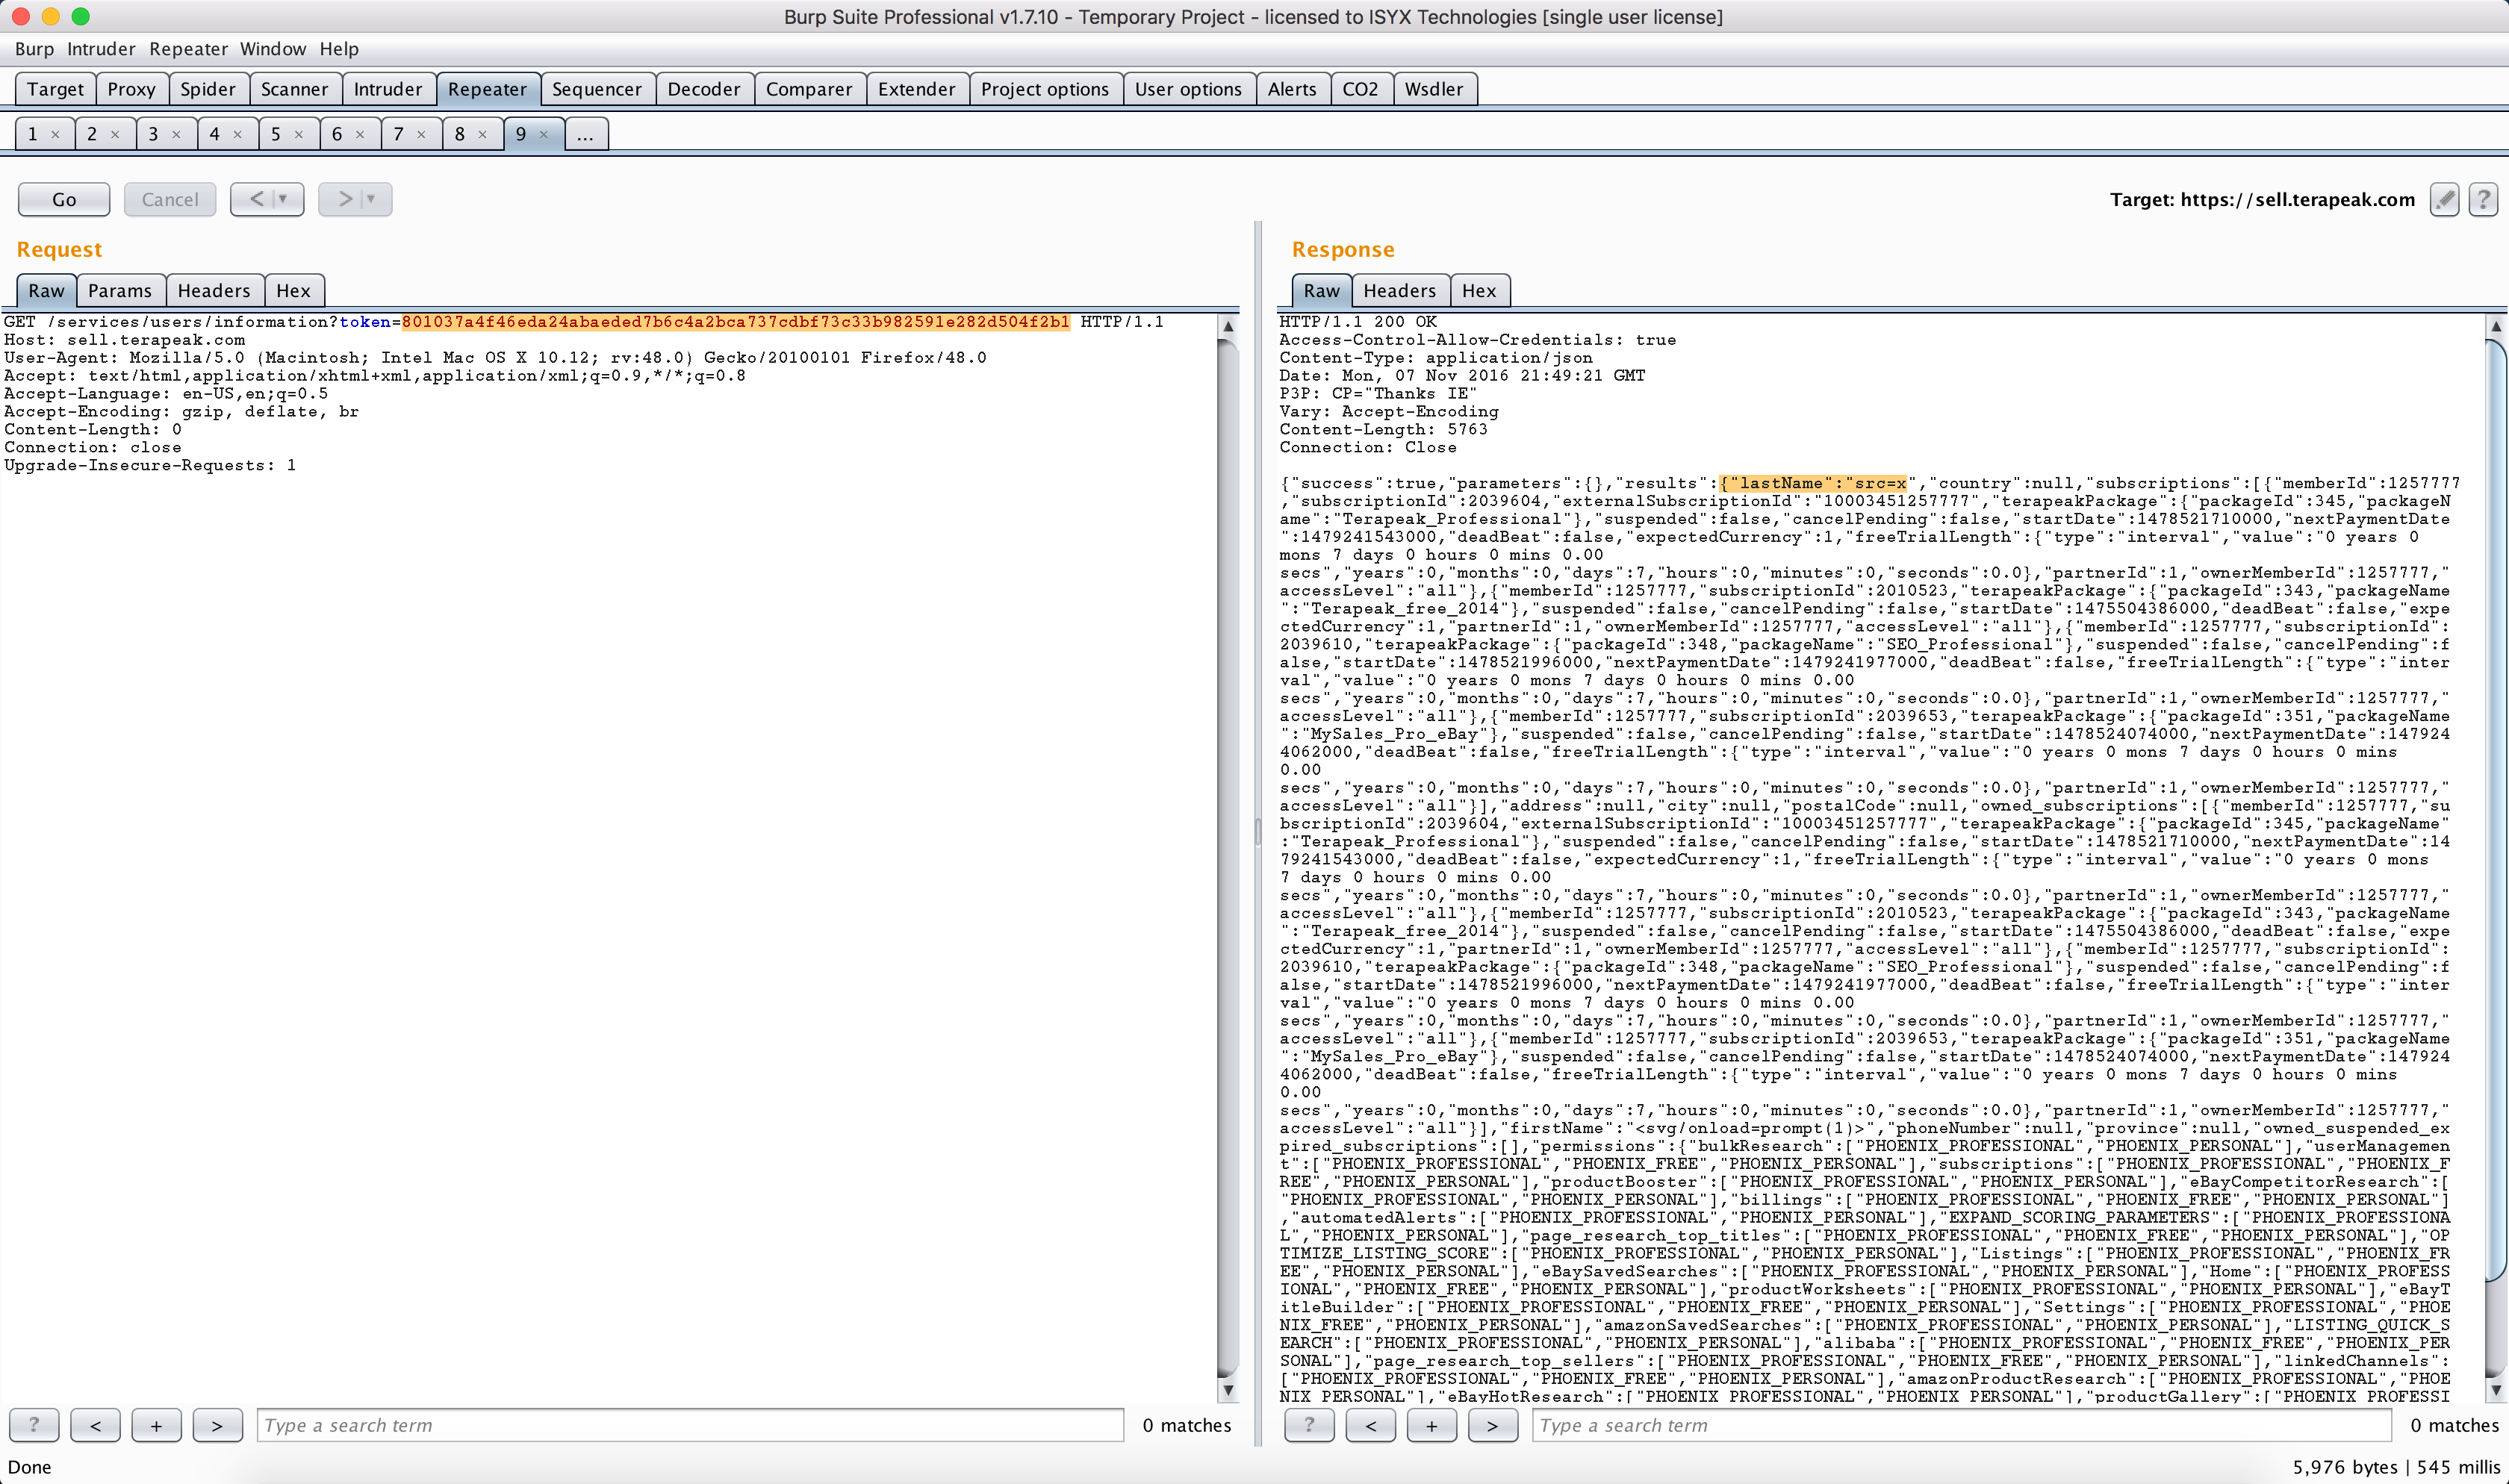
Task: Switch to the Sequencer tab
Action: [597, 89]
